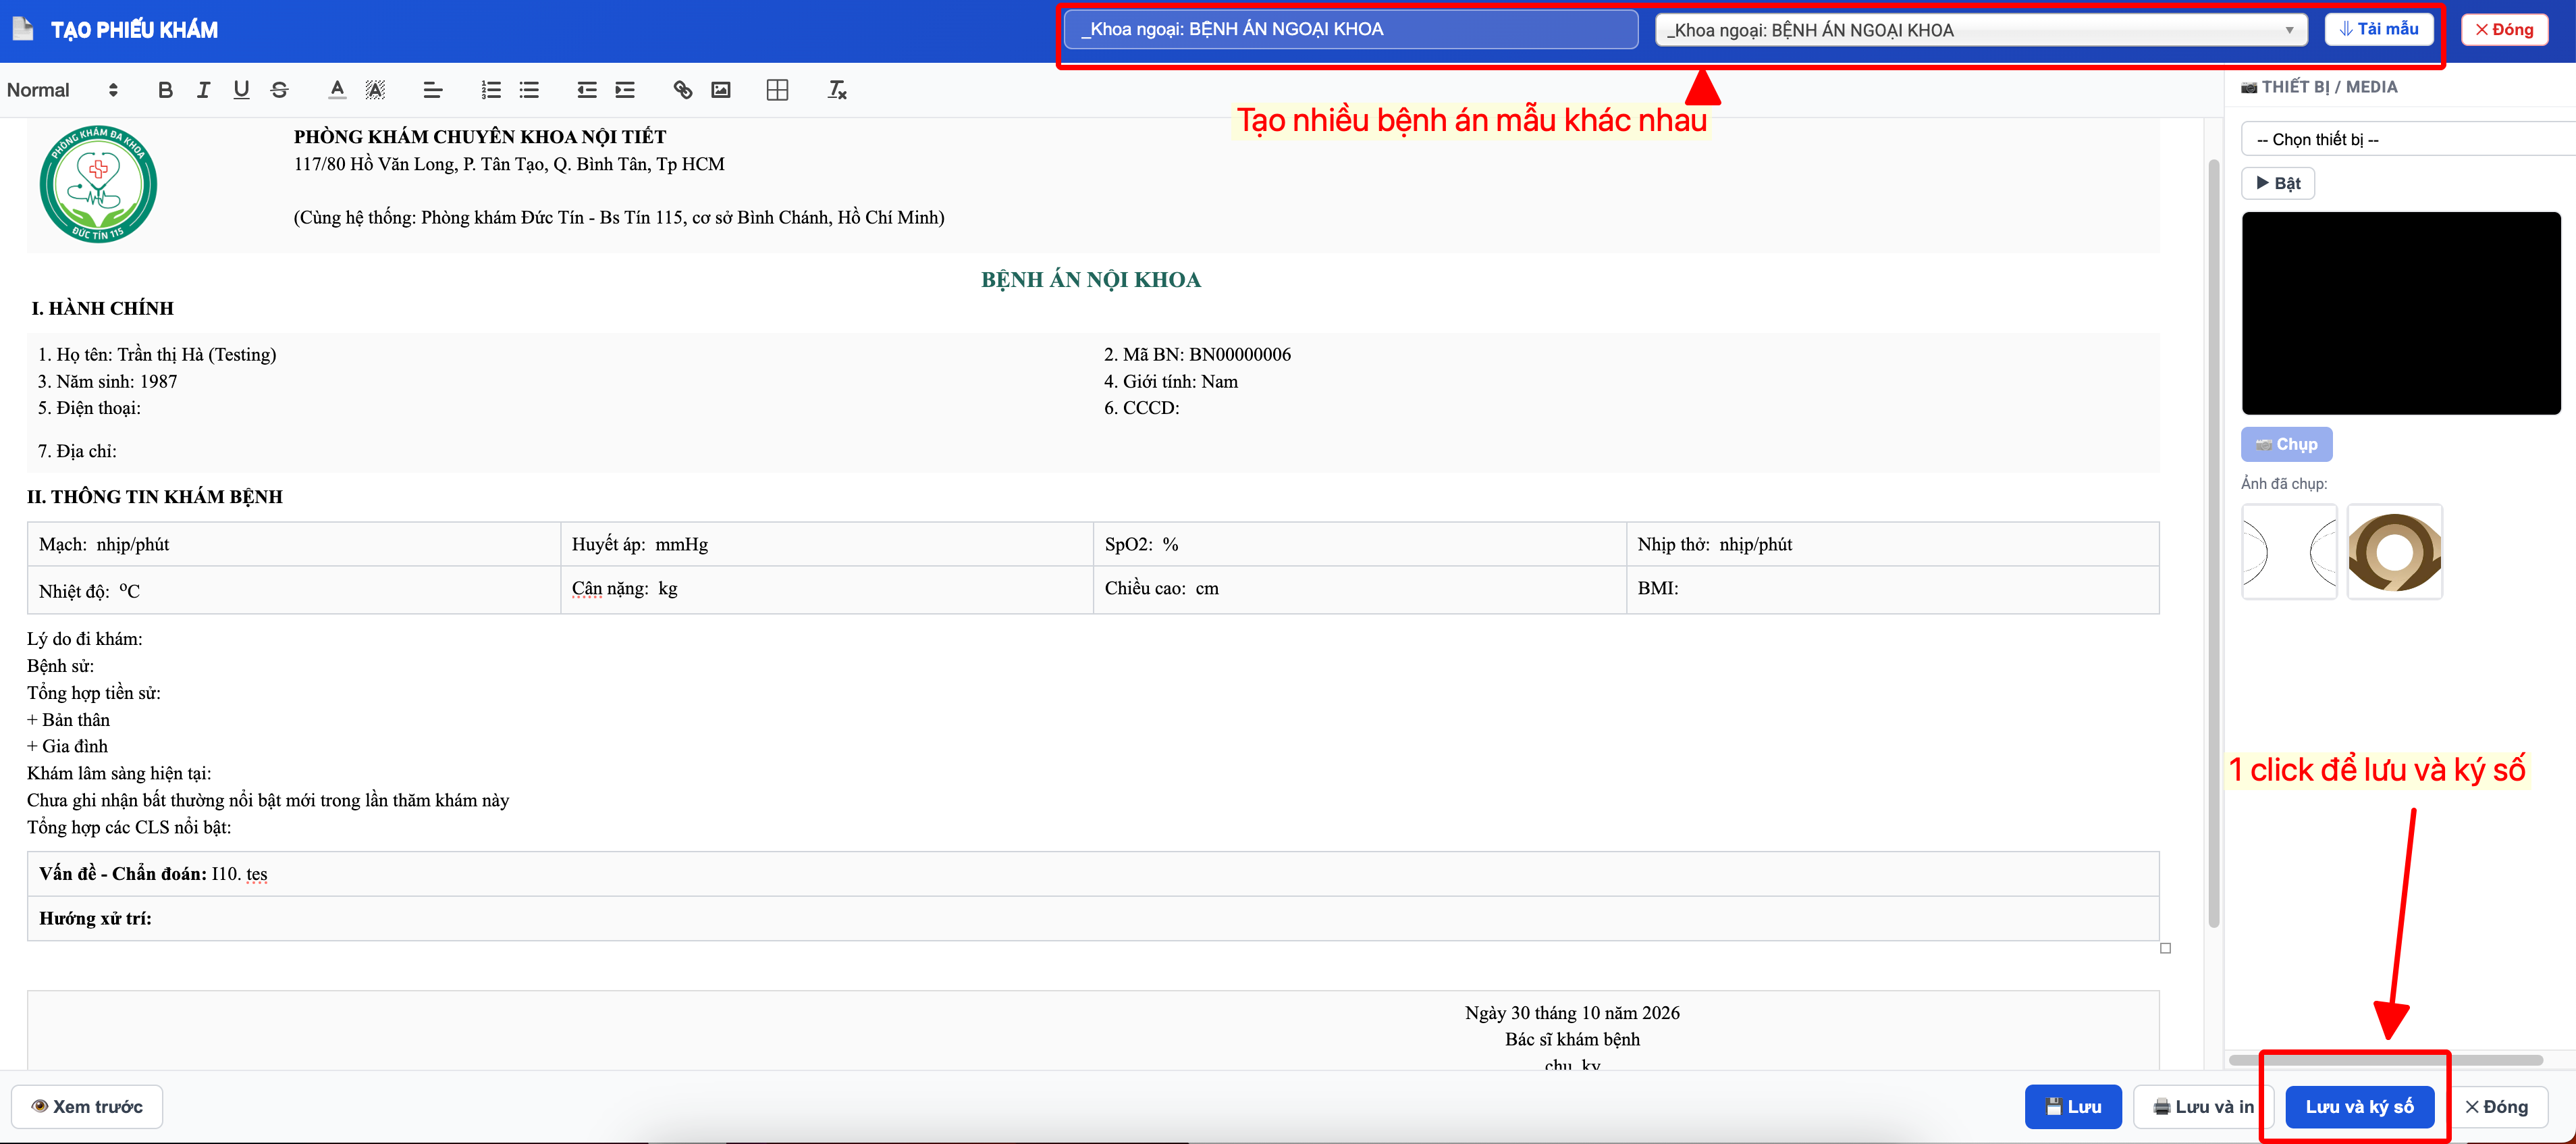Viewport: 2576px width, 1144px height.
Task: Click the Hướng xử trí row
Action: click(1093, 918)
